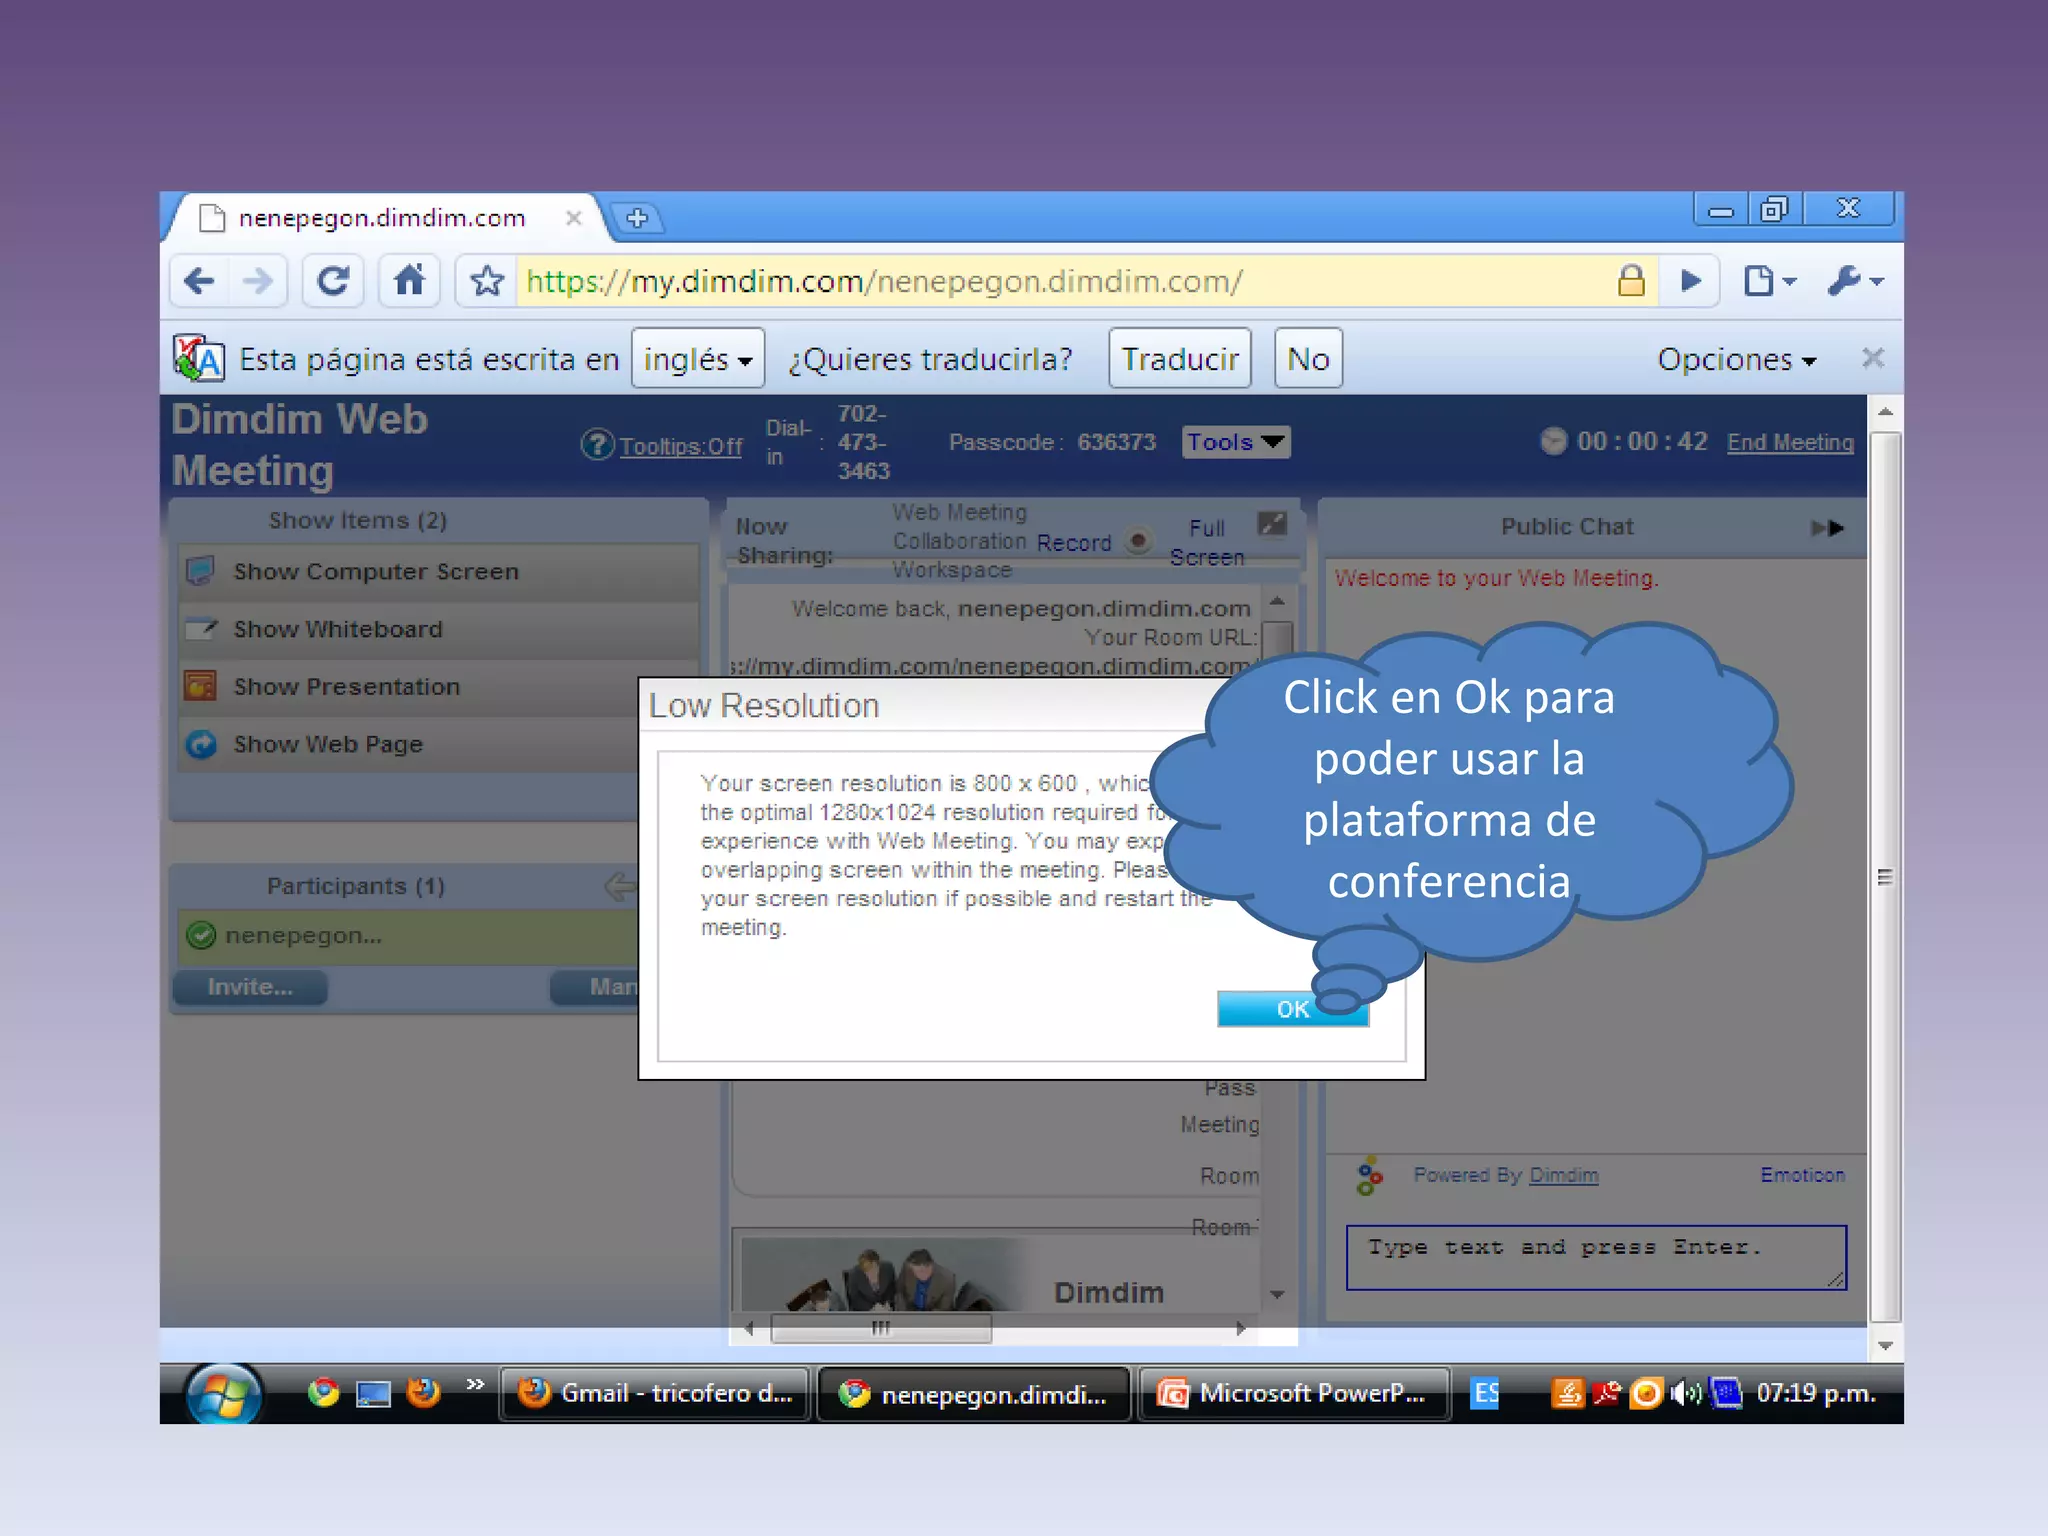Screen dimensions: 2048x1536
Task: Go back with the browser back arrow
Action: [x=200, y=281]
